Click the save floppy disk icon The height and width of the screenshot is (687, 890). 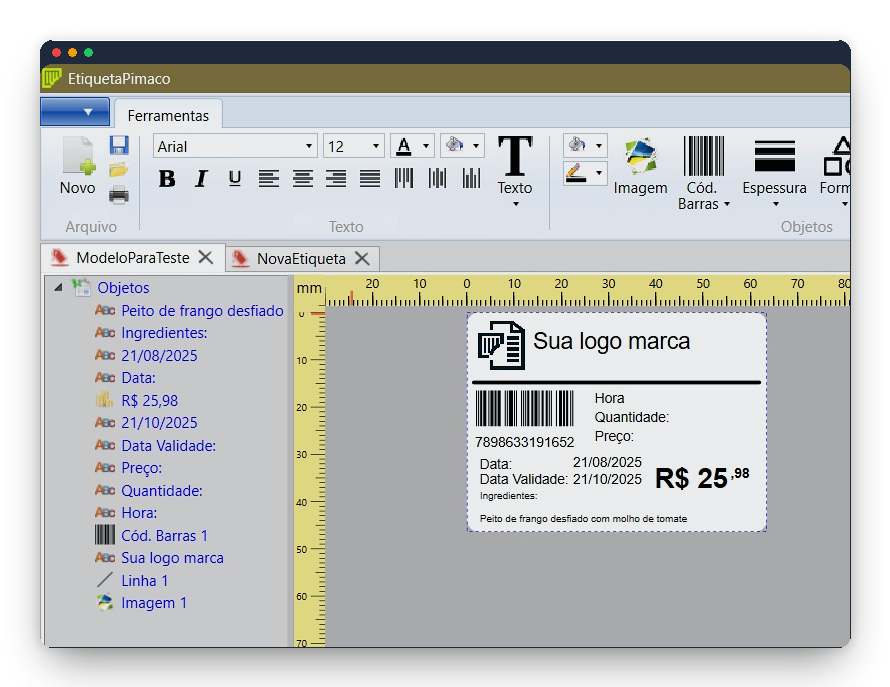click(x=119, y=145)
